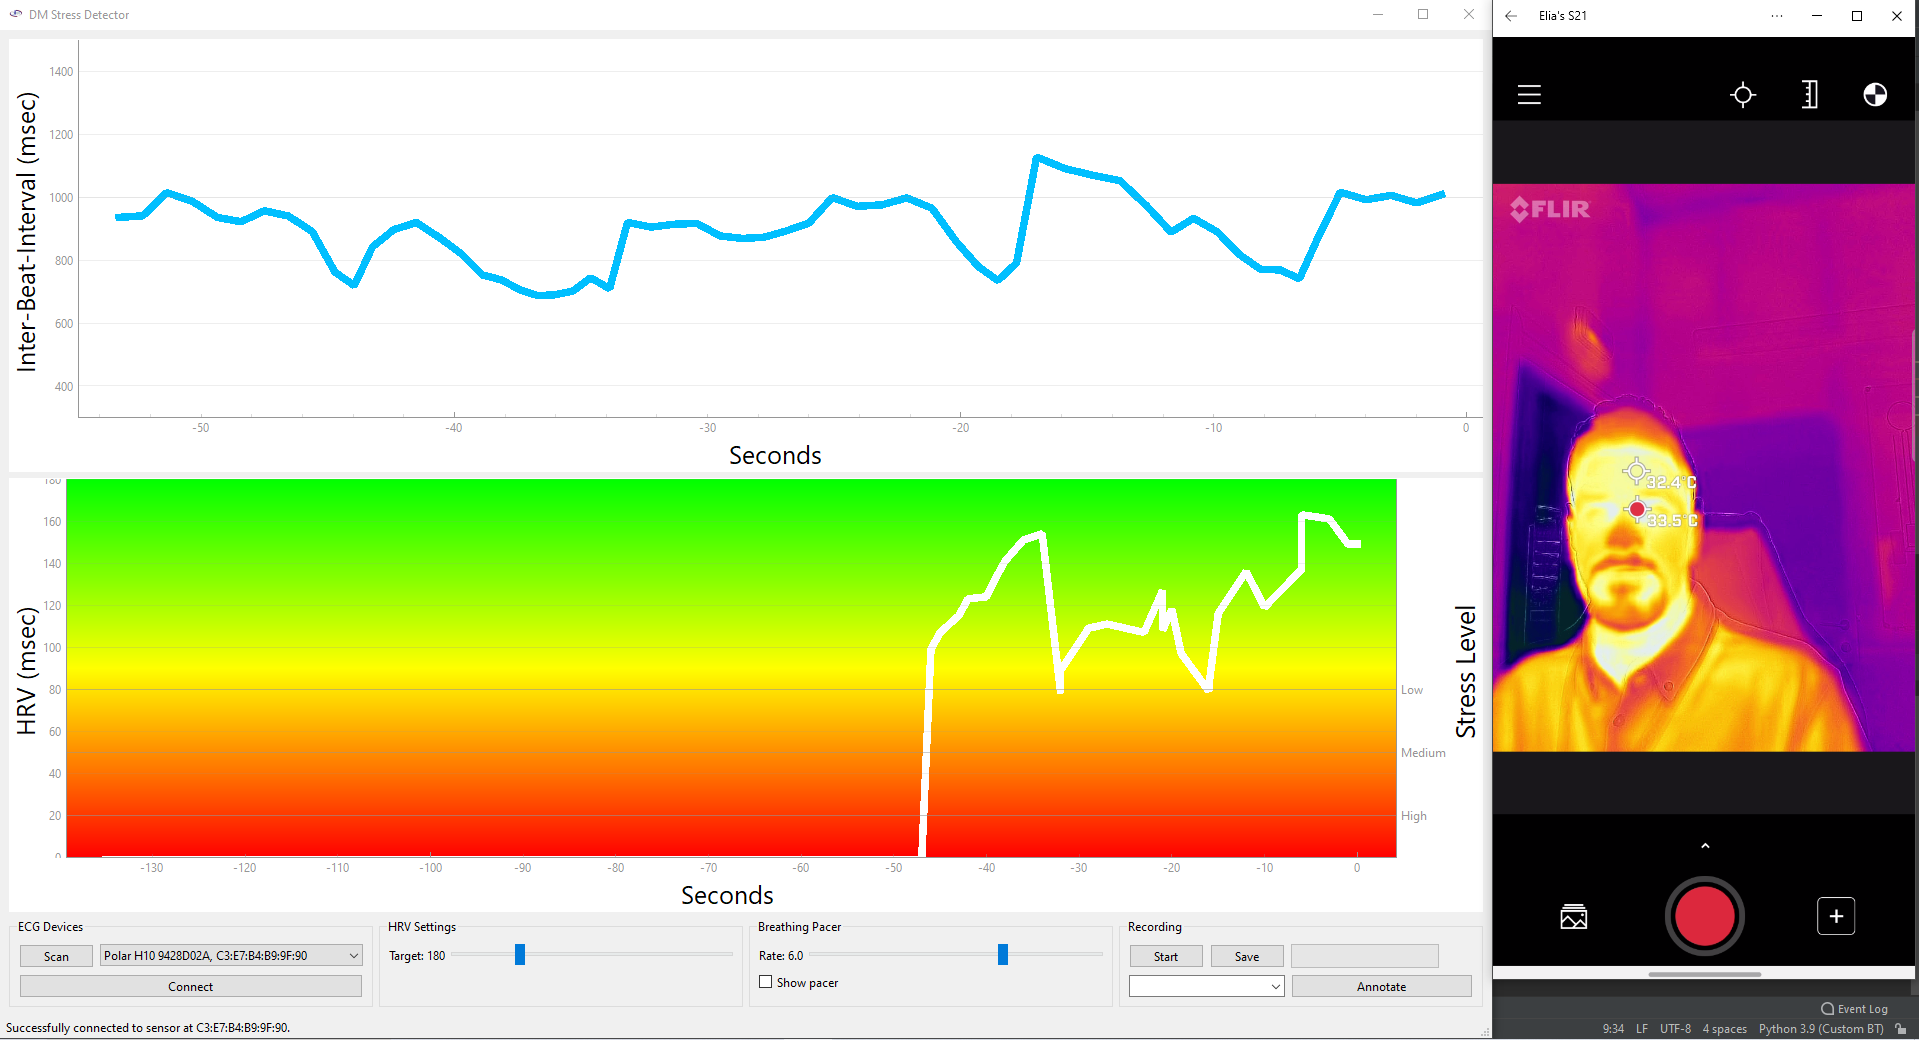Click the plus add icon in FLIR
This screenshot has height=1040, width=1919.
(1835, 916)
